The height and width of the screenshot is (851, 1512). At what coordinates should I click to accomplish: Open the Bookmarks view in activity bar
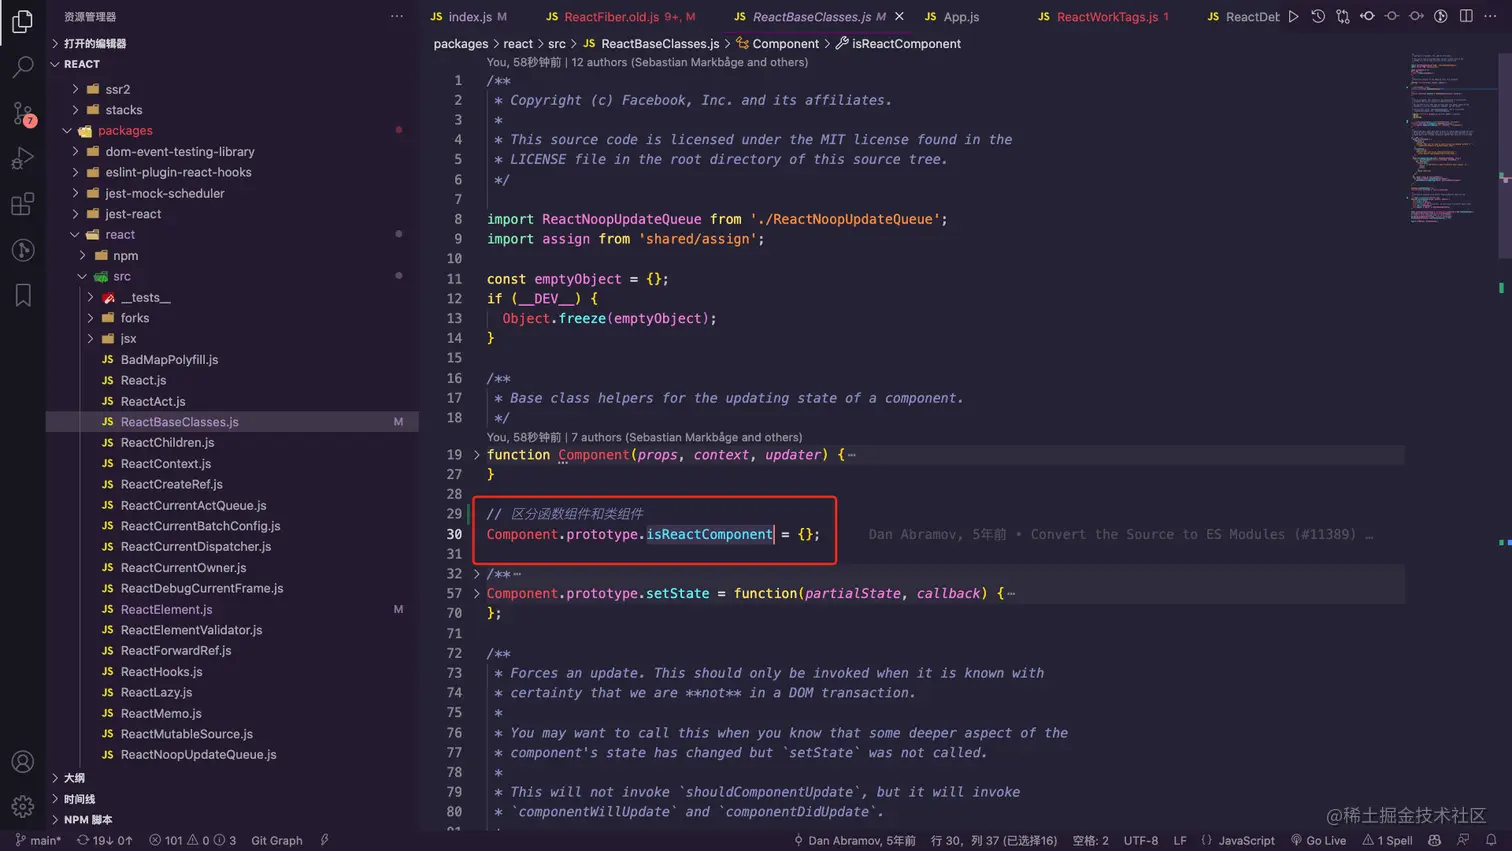[22, 295]
